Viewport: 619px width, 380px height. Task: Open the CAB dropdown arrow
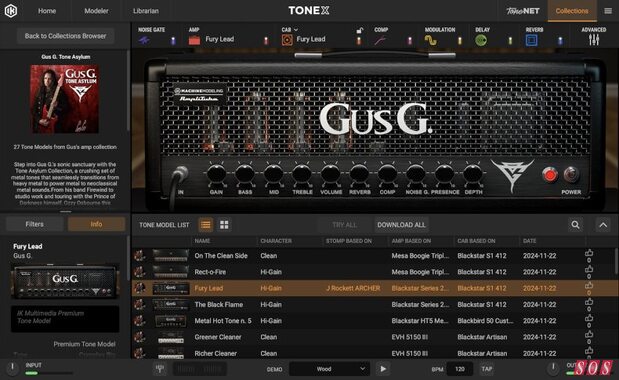click(296, 30)
